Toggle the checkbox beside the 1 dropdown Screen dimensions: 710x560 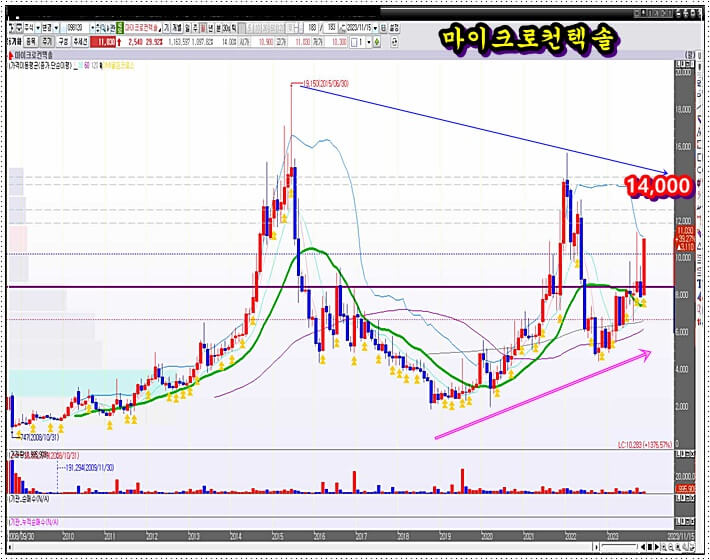pos(354,43)
